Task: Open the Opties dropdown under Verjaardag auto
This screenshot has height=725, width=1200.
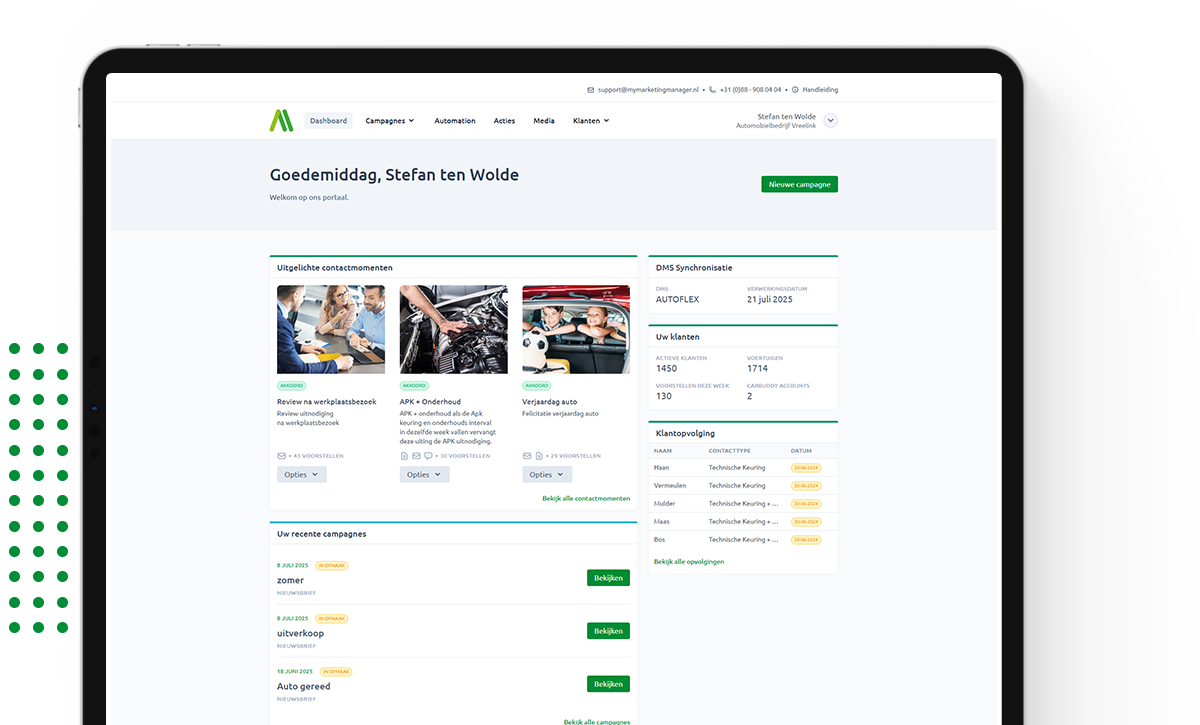Action: pyautogui.click(x=547, y=473)
